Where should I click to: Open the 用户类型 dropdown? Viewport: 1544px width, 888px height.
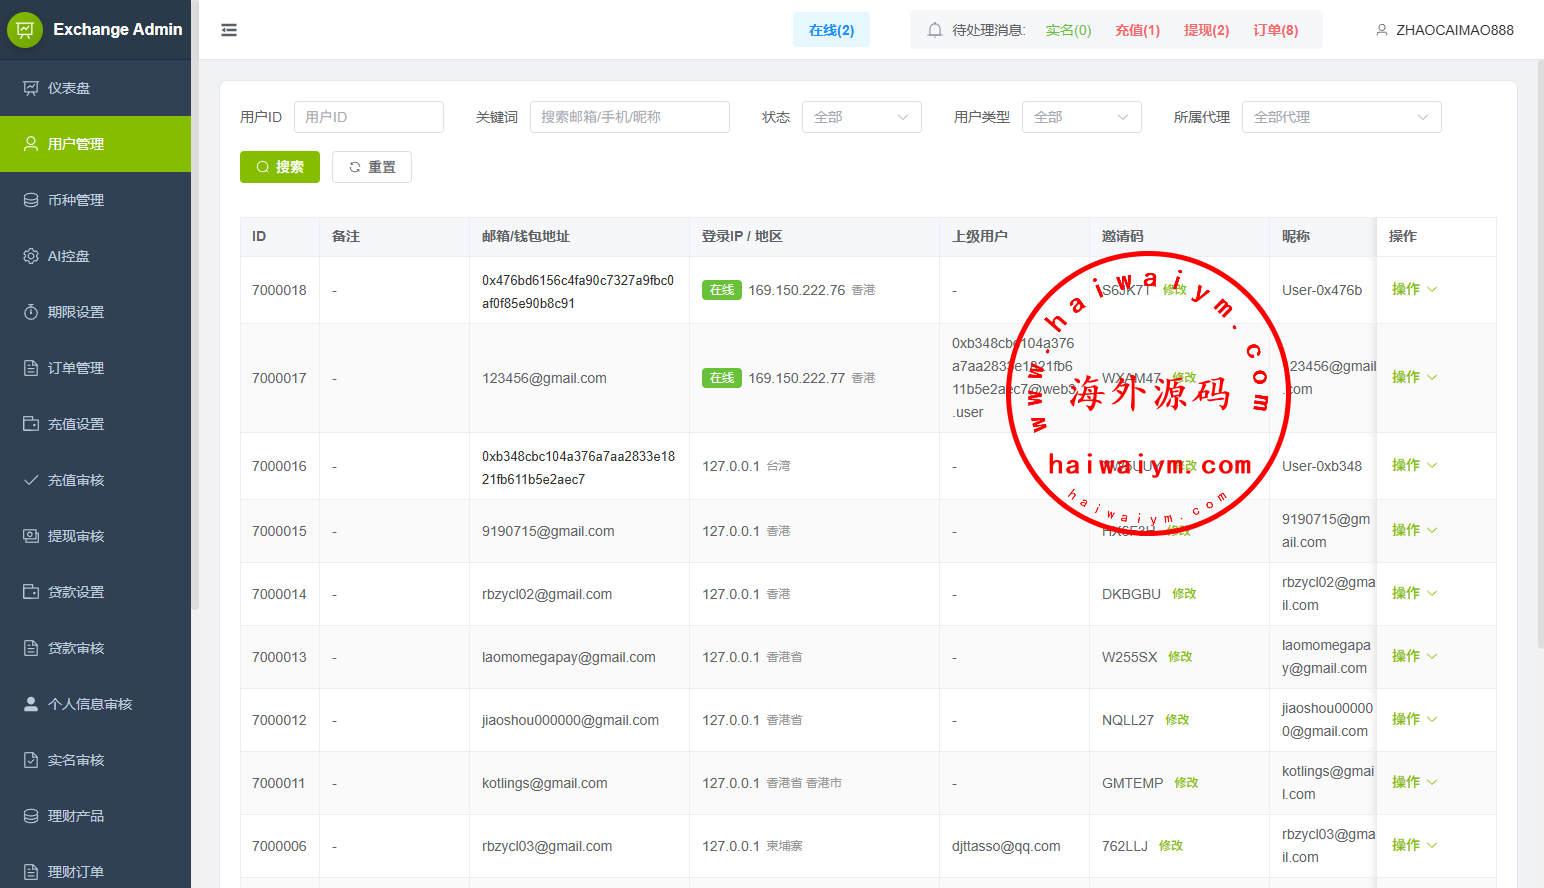(x=1081, y=117)
